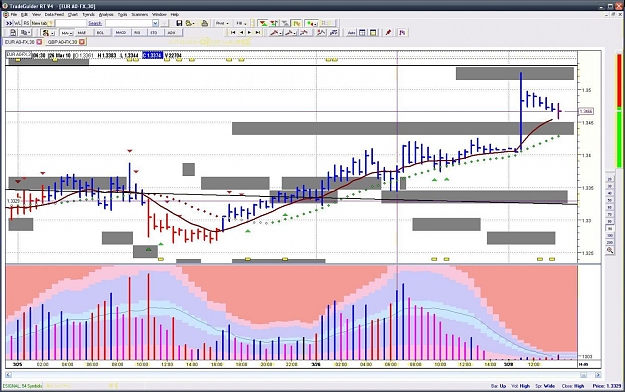This screenshot has height=392, width=625.
Task: Add the STO stochastic indicator
Action: click(154, 33)
